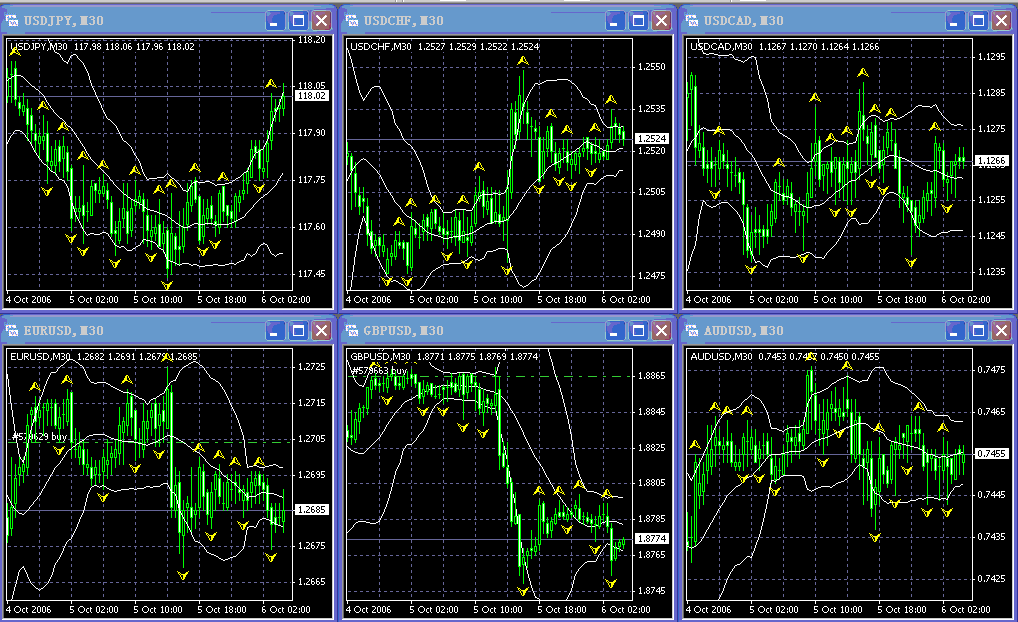The width and height of the screenshot is (1018, 622).
Task: Click the EURUSD OHLC header 1.2682 1.2691
Action: click(x=104, y=356)
